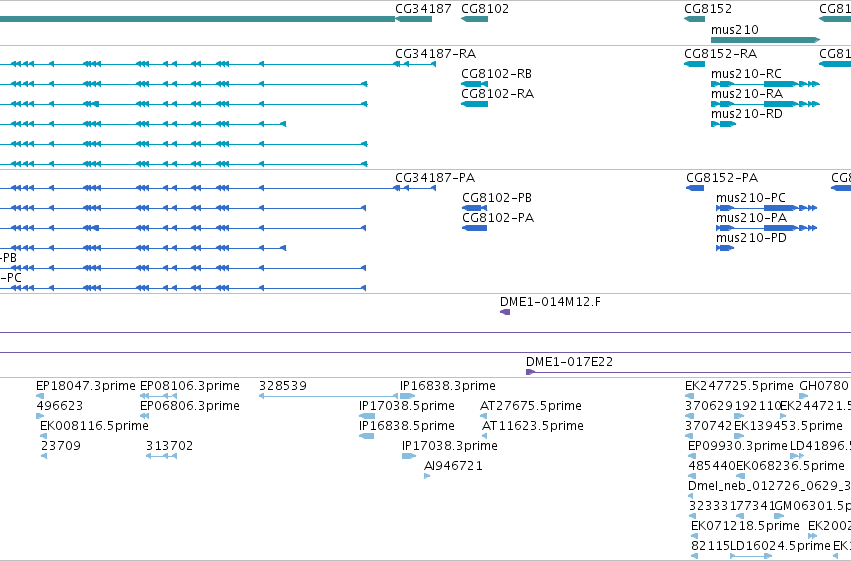Click the CG8152-RA transcript arrow

click(694, 64)
